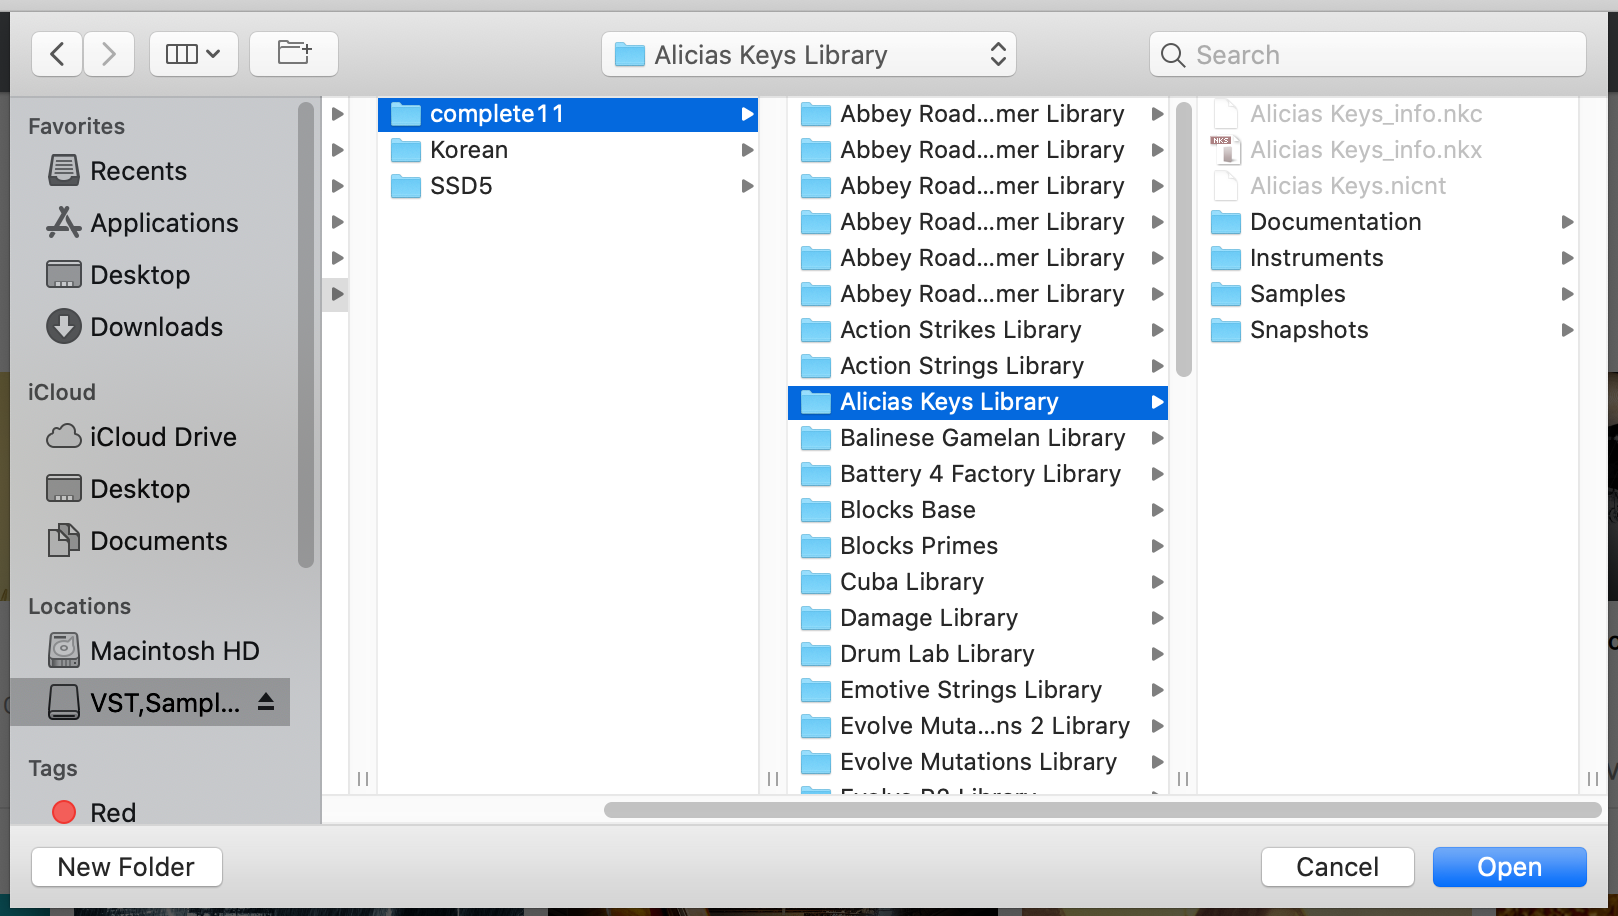This screenshot has height=916, width=1618.
Task: Expand the Snapshots folder arrow
Action: coord(1567,330)
